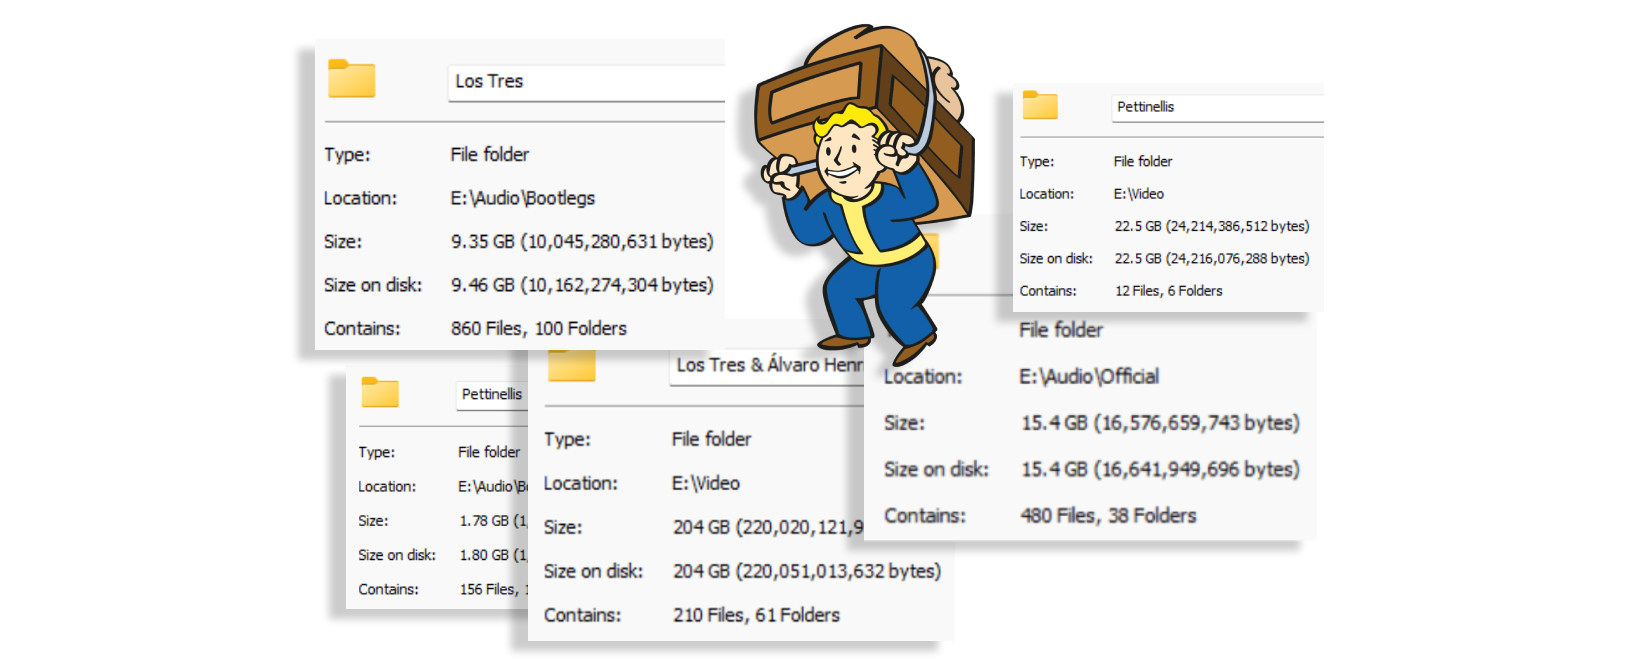
Task: Select 'File folder' type in the 1.78 GB panel
Action: coord(489,452)
